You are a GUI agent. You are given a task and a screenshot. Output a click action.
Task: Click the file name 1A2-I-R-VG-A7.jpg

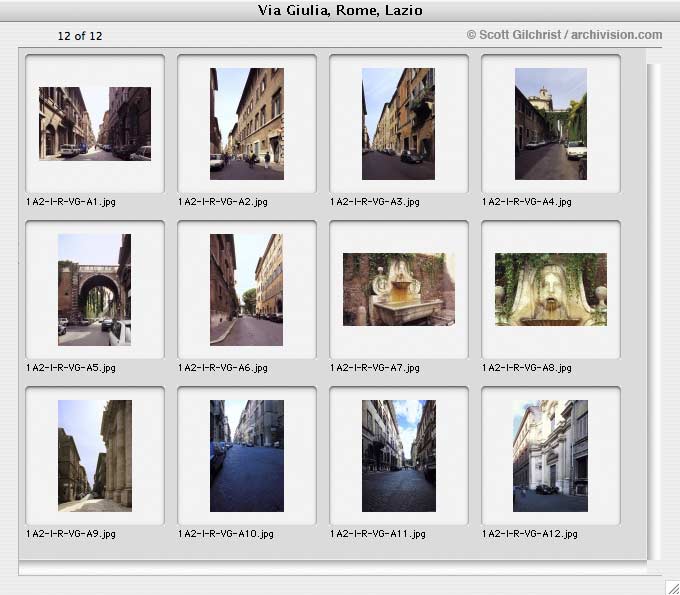(x=375, y=368)
